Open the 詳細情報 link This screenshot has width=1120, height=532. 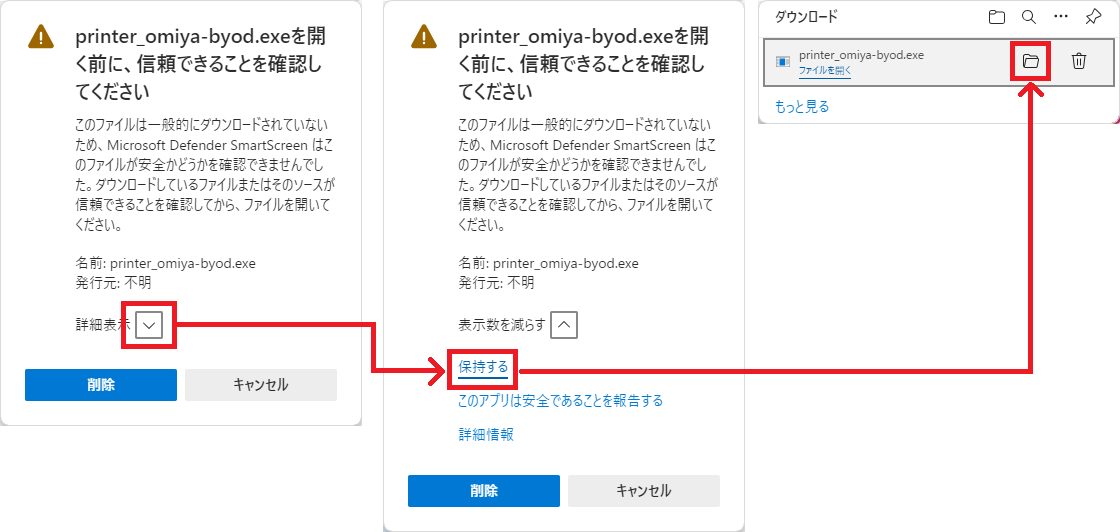(486, 435)
